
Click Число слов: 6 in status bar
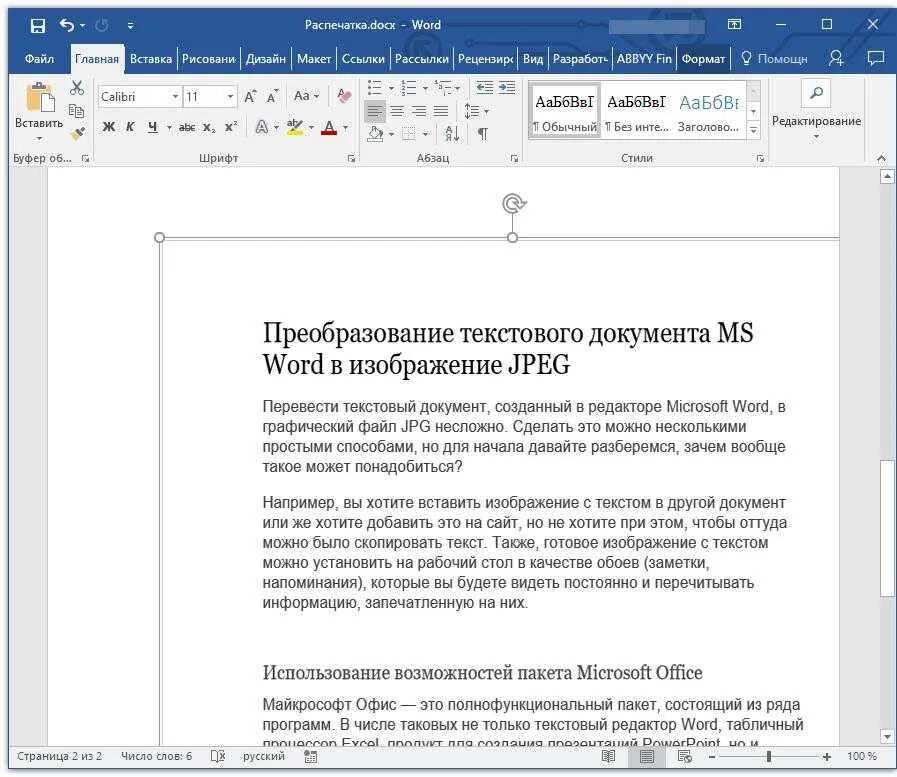[156, 756]
